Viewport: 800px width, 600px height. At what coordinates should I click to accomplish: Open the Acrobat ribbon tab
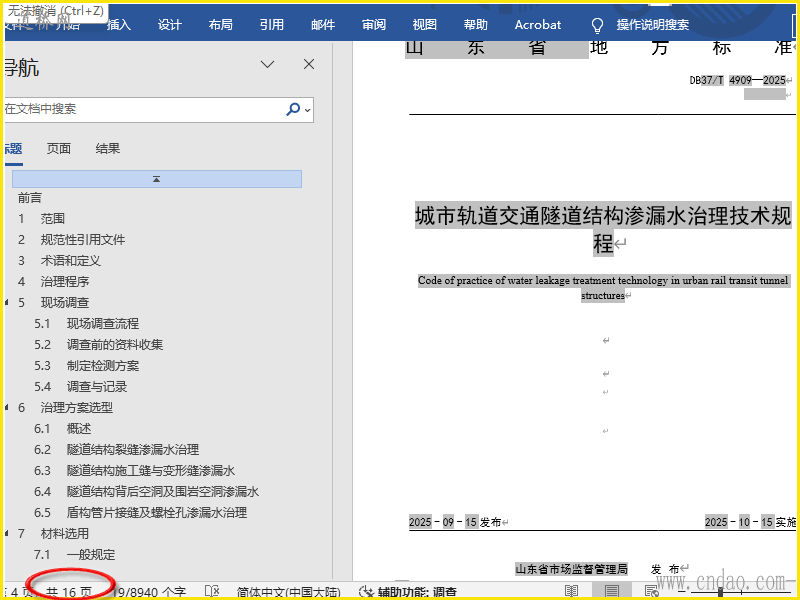[x=538, y=24]
